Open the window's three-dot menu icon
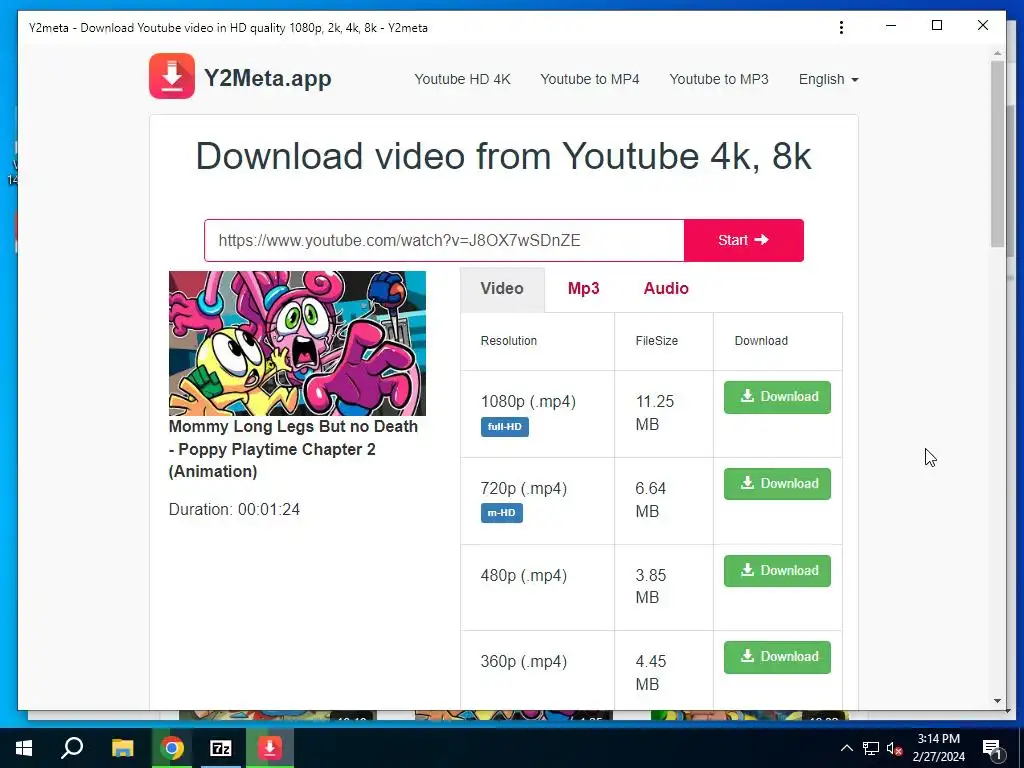The height and width of the screenshot is (768, 1024). coord(841,27)
